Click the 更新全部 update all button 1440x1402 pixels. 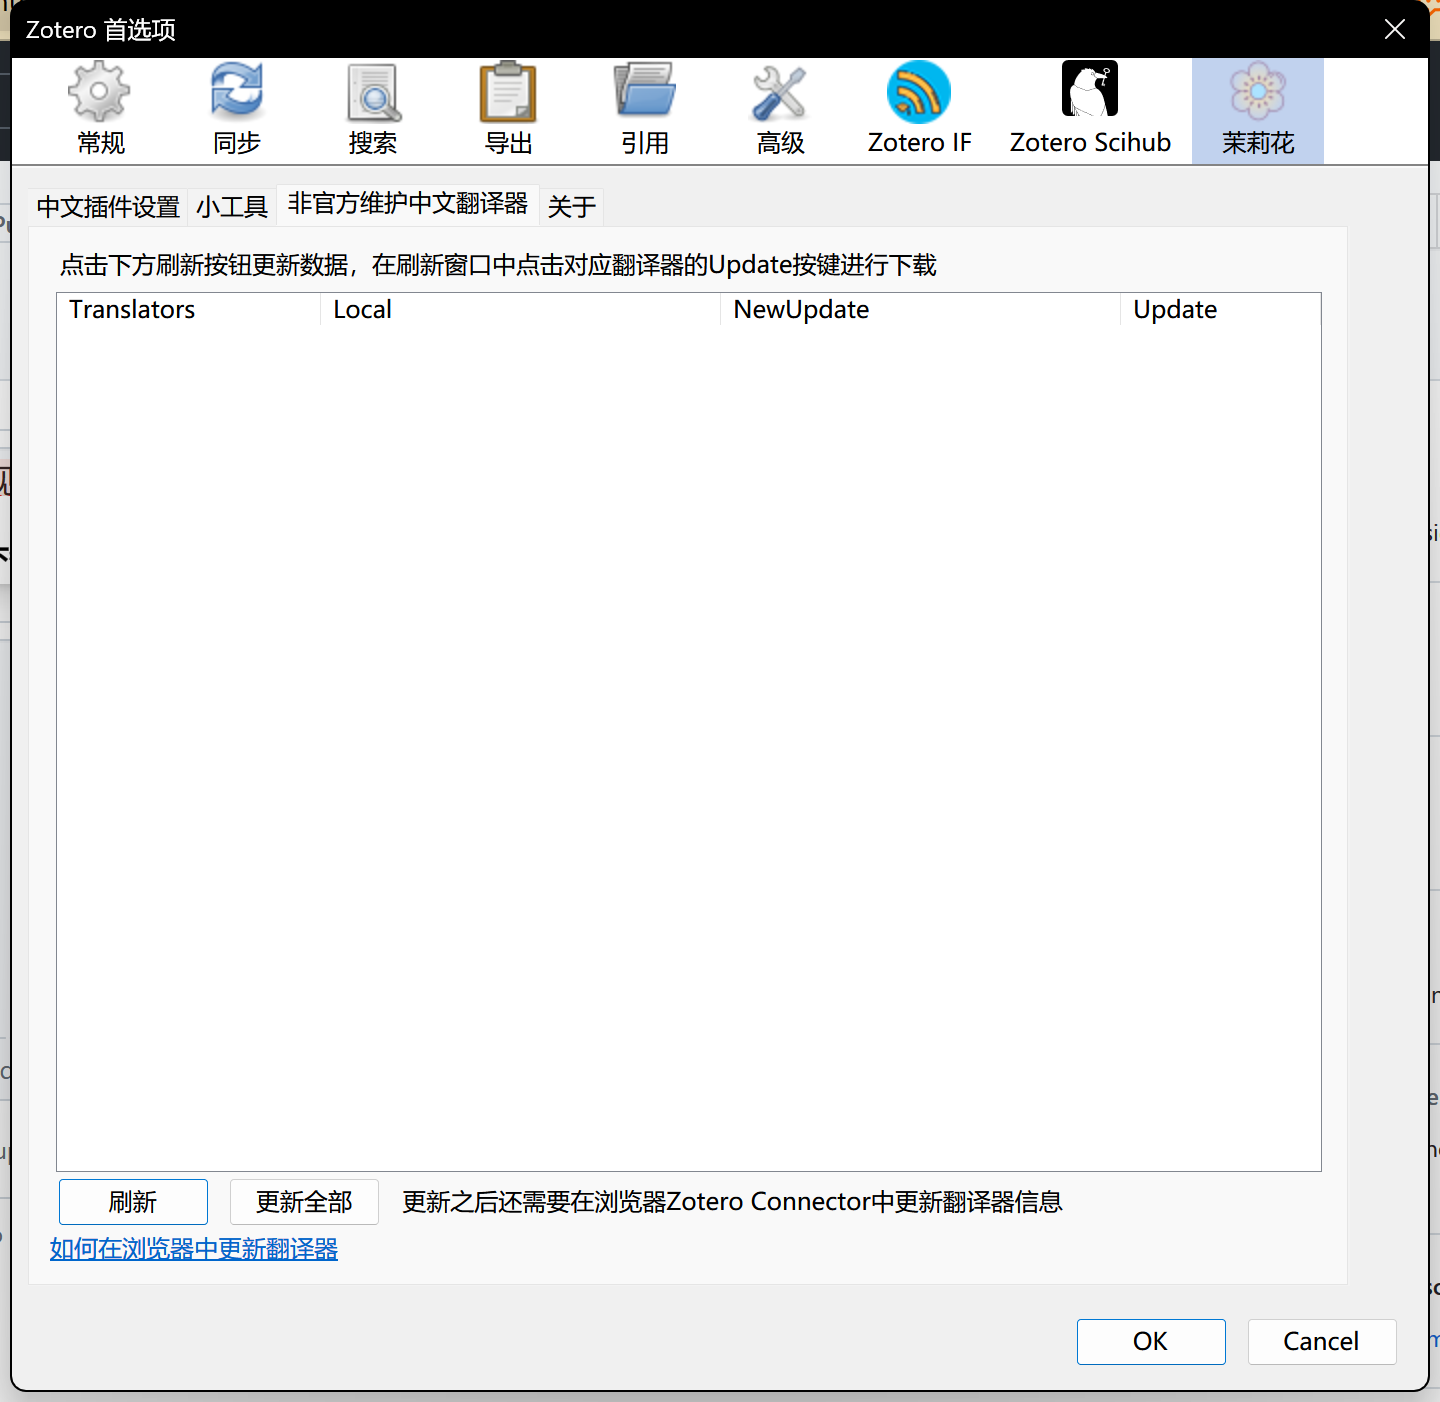[x=304, y=1202]
